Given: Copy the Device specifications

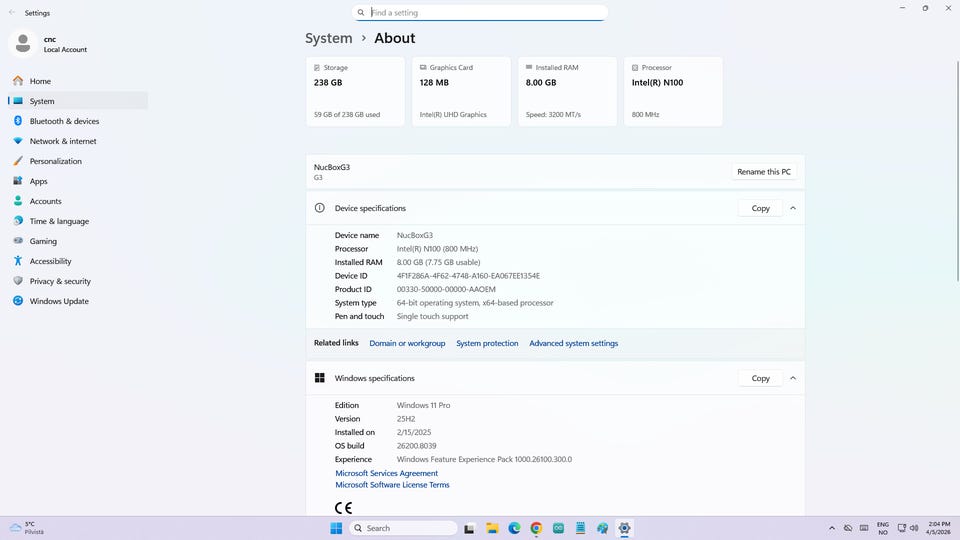Looking at the screenshot, I should 760,208.
